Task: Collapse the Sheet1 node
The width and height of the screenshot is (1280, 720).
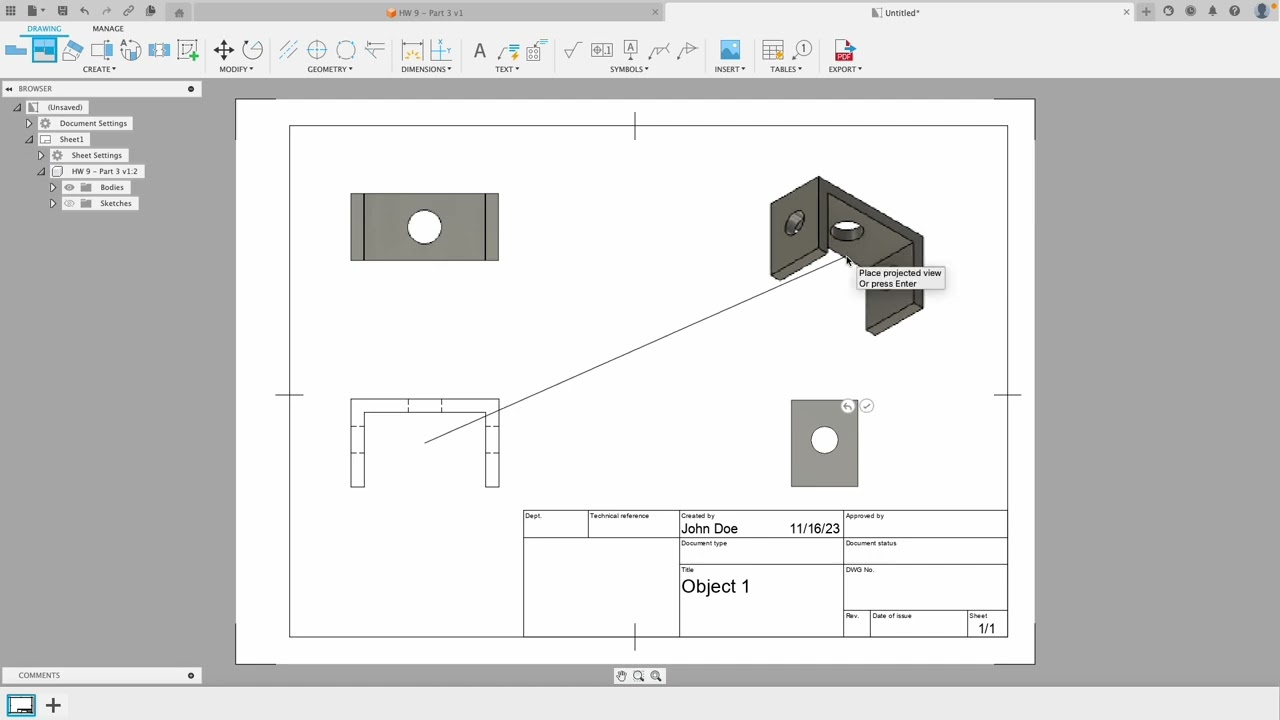Action: pyautogui.click(x=29, y=139)
